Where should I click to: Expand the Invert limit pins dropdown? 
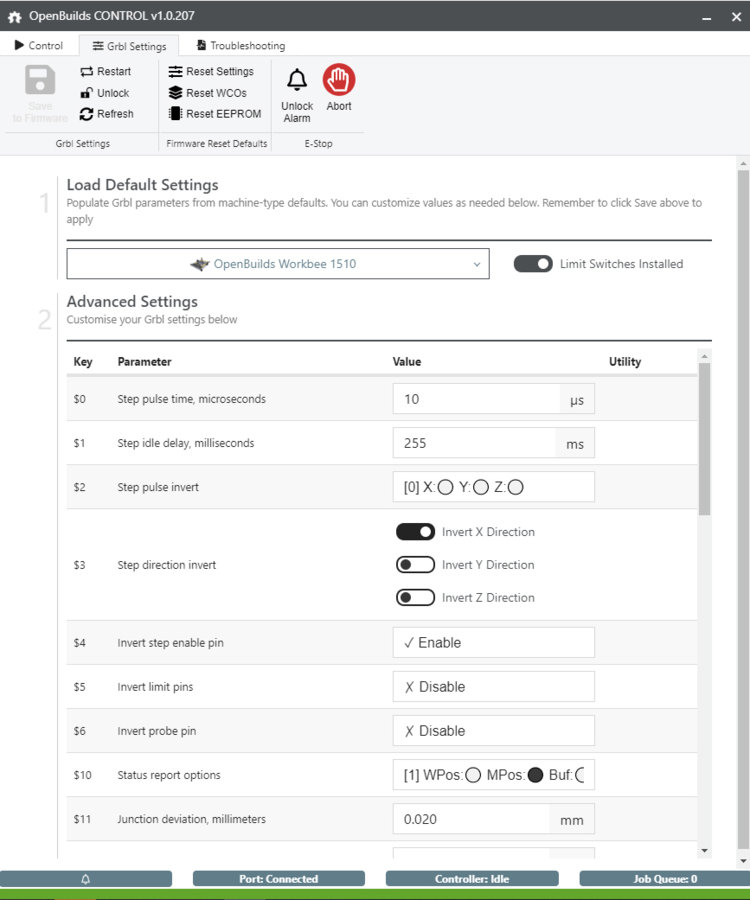(493, 687)
